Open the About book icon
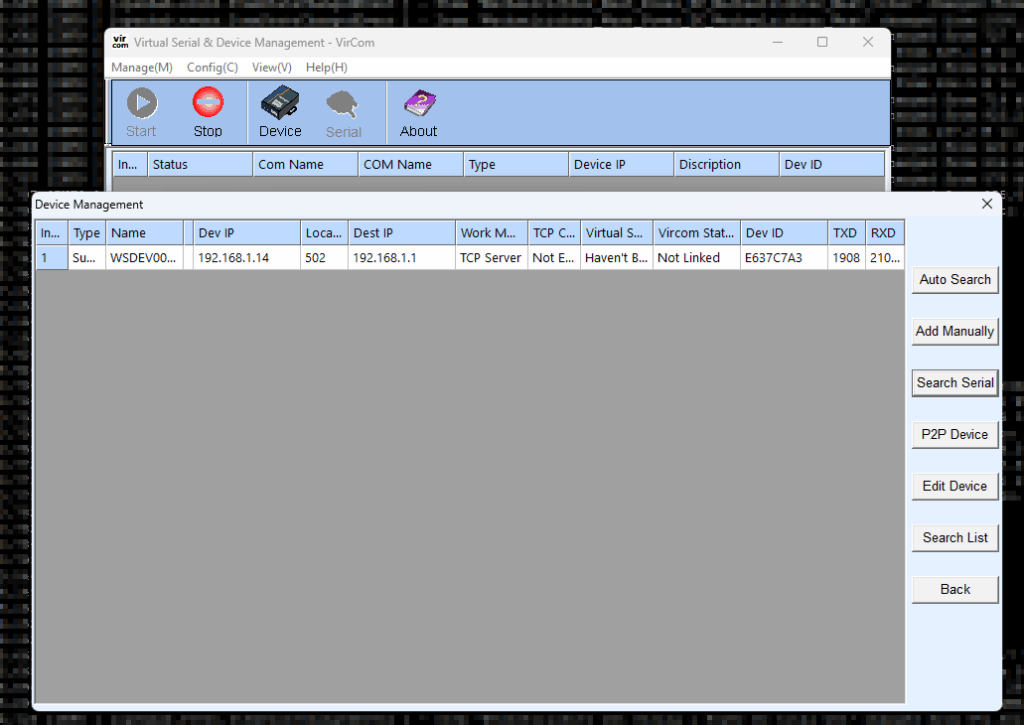 click(419, 112)
